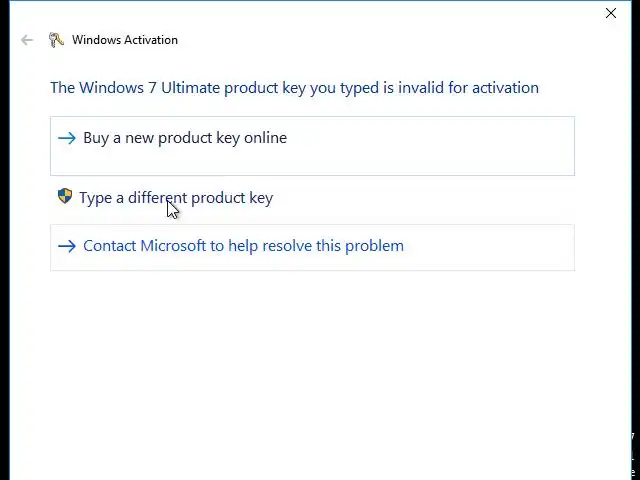Screen dimensions: 640x480
Task: Click empty right side of the Contact Microsoft option box
Action: coord(500,247)
